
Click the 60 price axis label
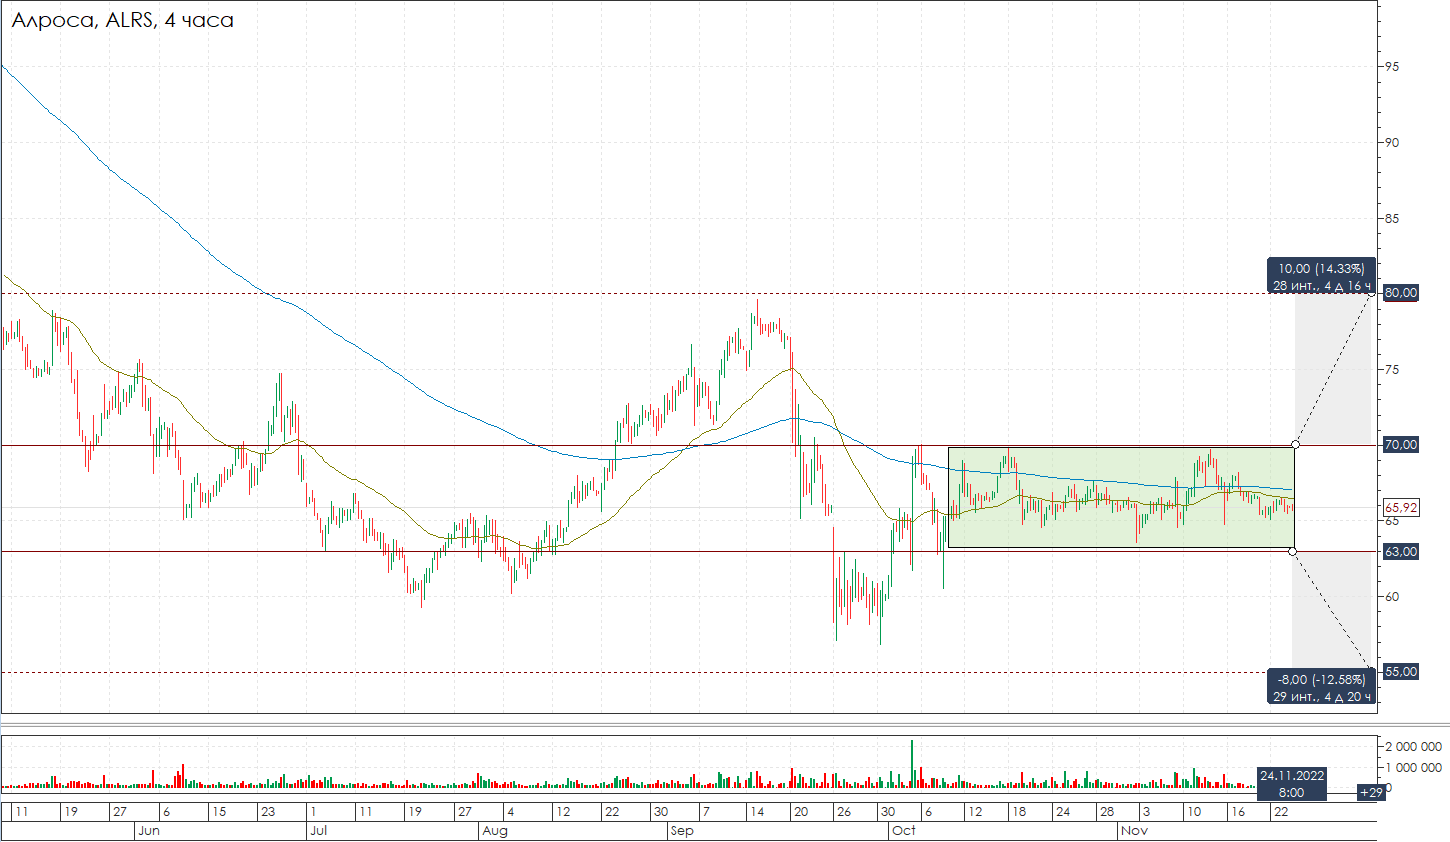1392,597
